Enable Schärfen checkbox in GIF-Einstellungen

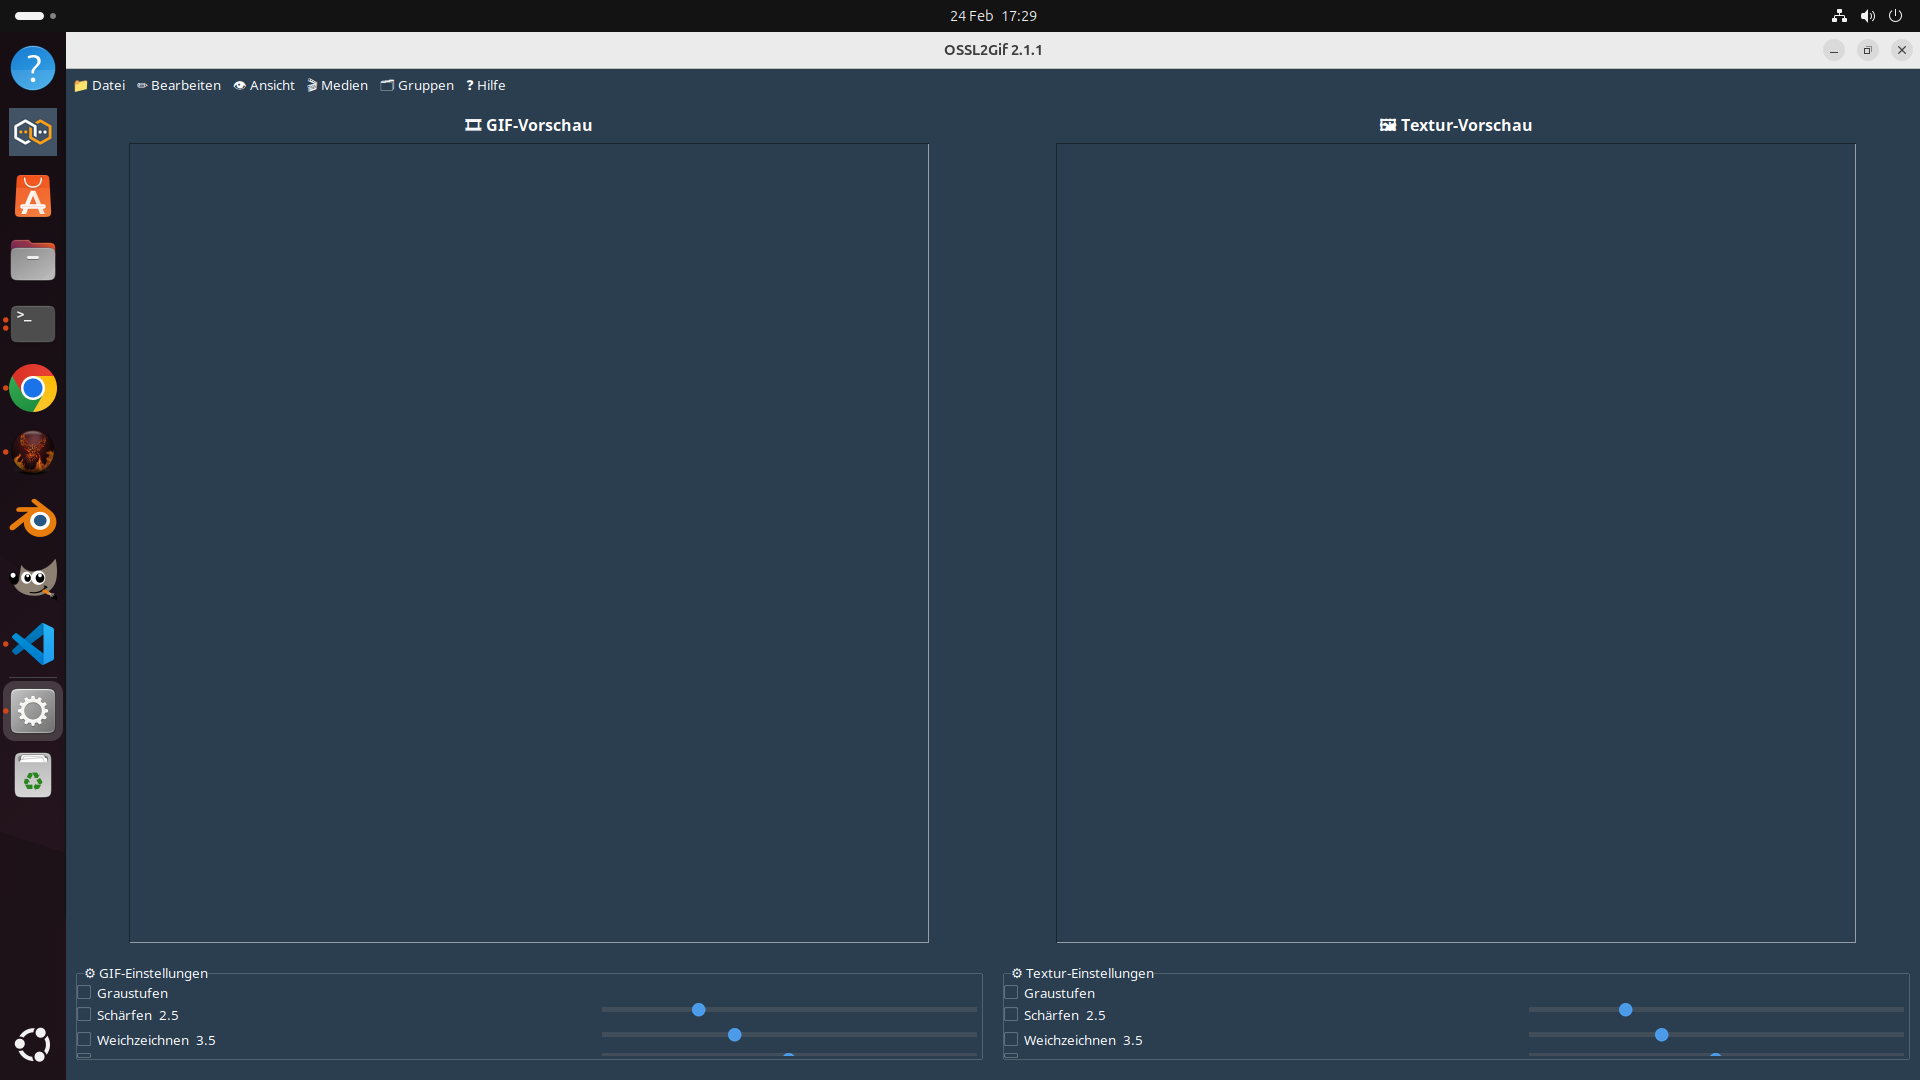(85, 1015)
